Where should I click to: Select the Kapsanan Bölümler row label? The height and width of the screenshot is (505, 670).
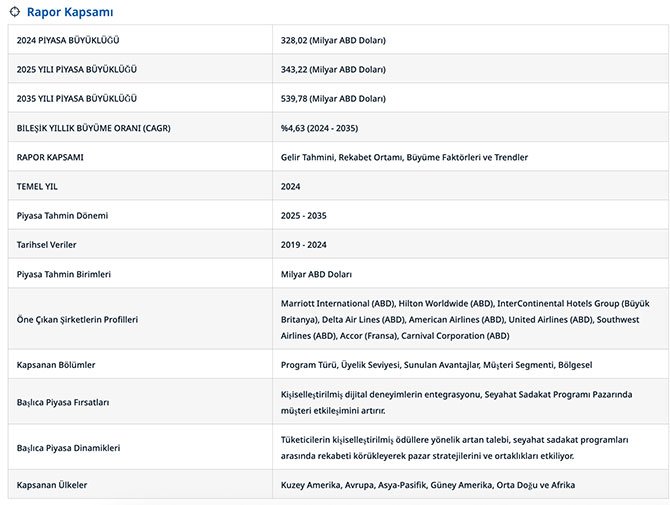[x=57, y=365]
